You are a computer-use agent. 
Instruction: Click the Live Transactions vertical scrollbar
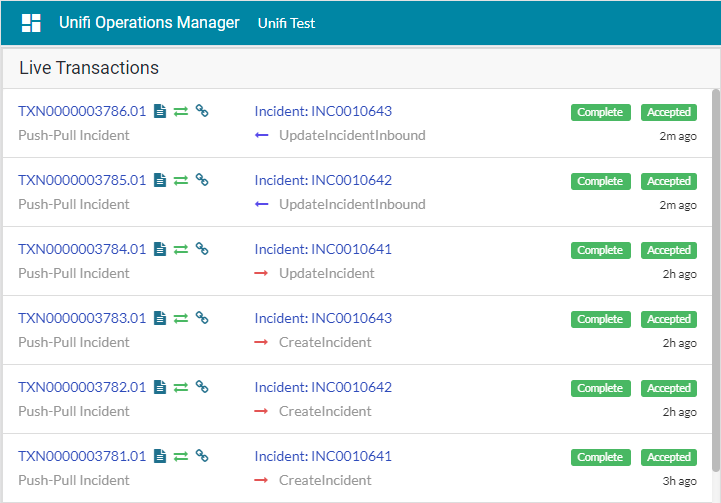coord(714,280)
